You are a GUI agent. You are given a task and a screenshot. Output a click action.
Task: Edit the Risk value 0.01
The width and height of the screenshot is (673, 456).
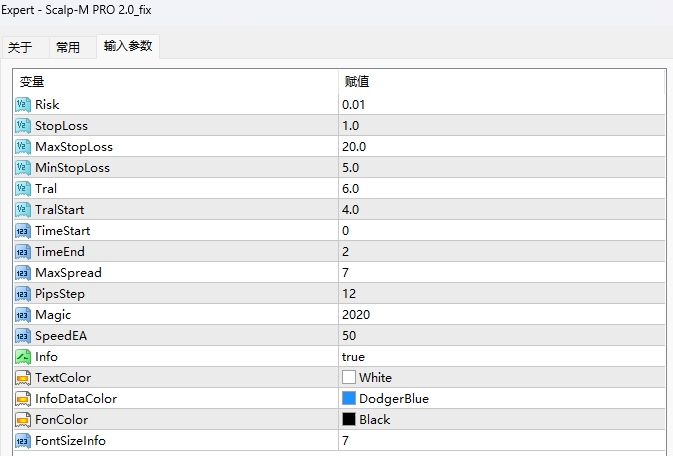[353, 105]
